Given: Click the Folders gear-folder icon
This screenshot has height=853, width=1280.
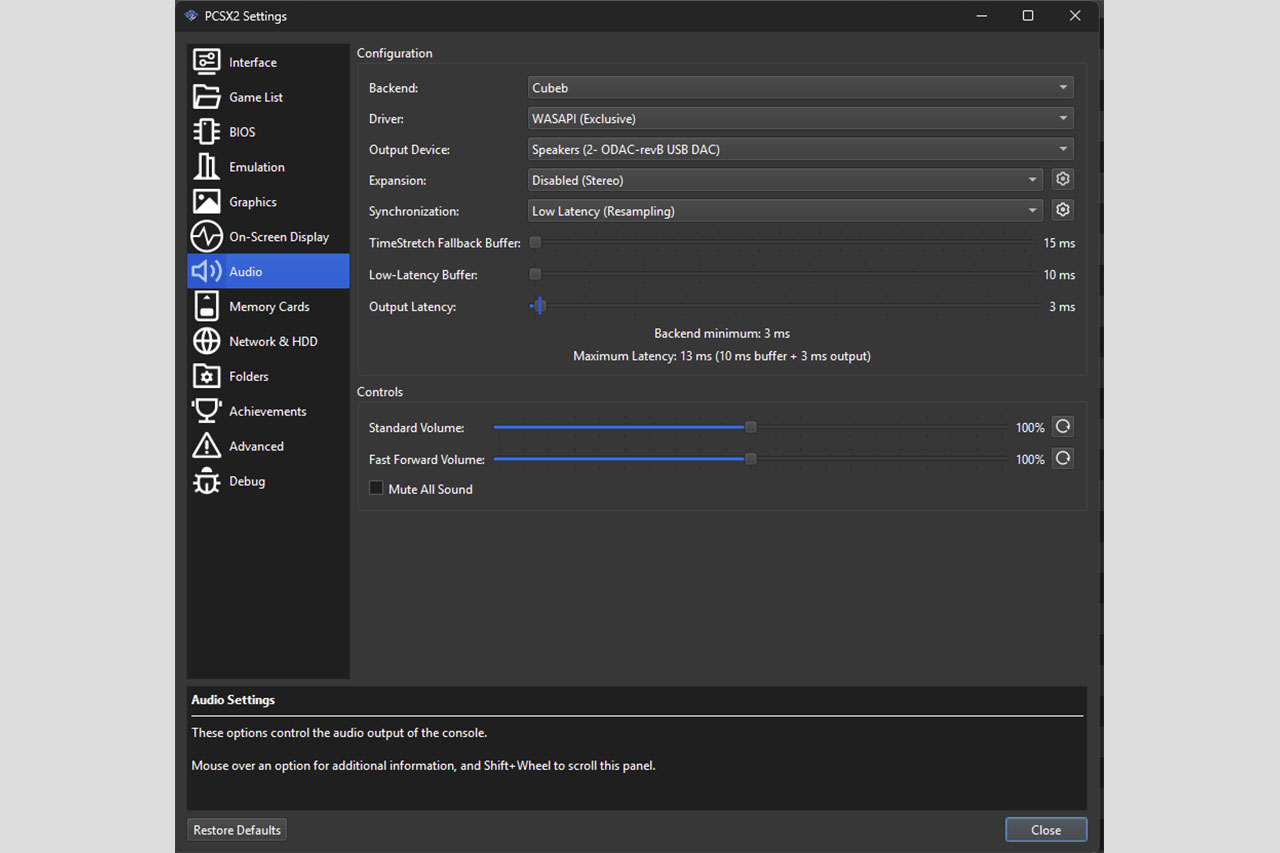Looking at the screenshot, I should click(x=206, y=376).
